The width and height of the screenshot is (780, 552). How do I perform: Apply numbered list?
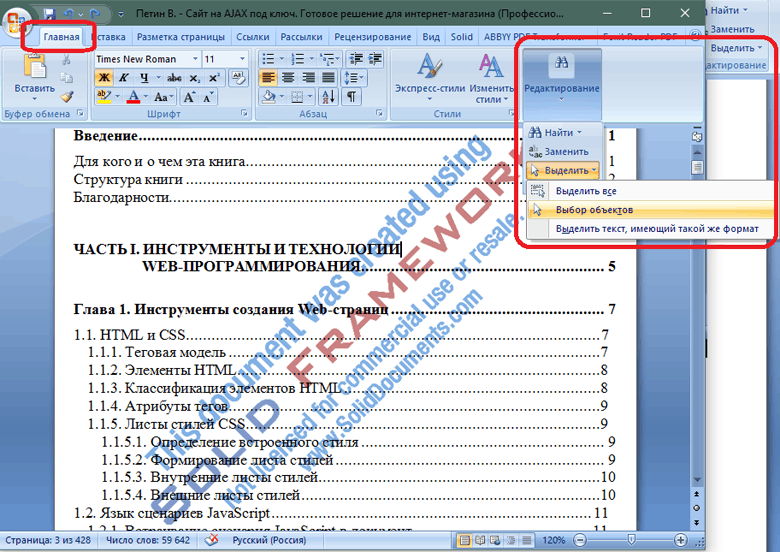pos(297,59)
